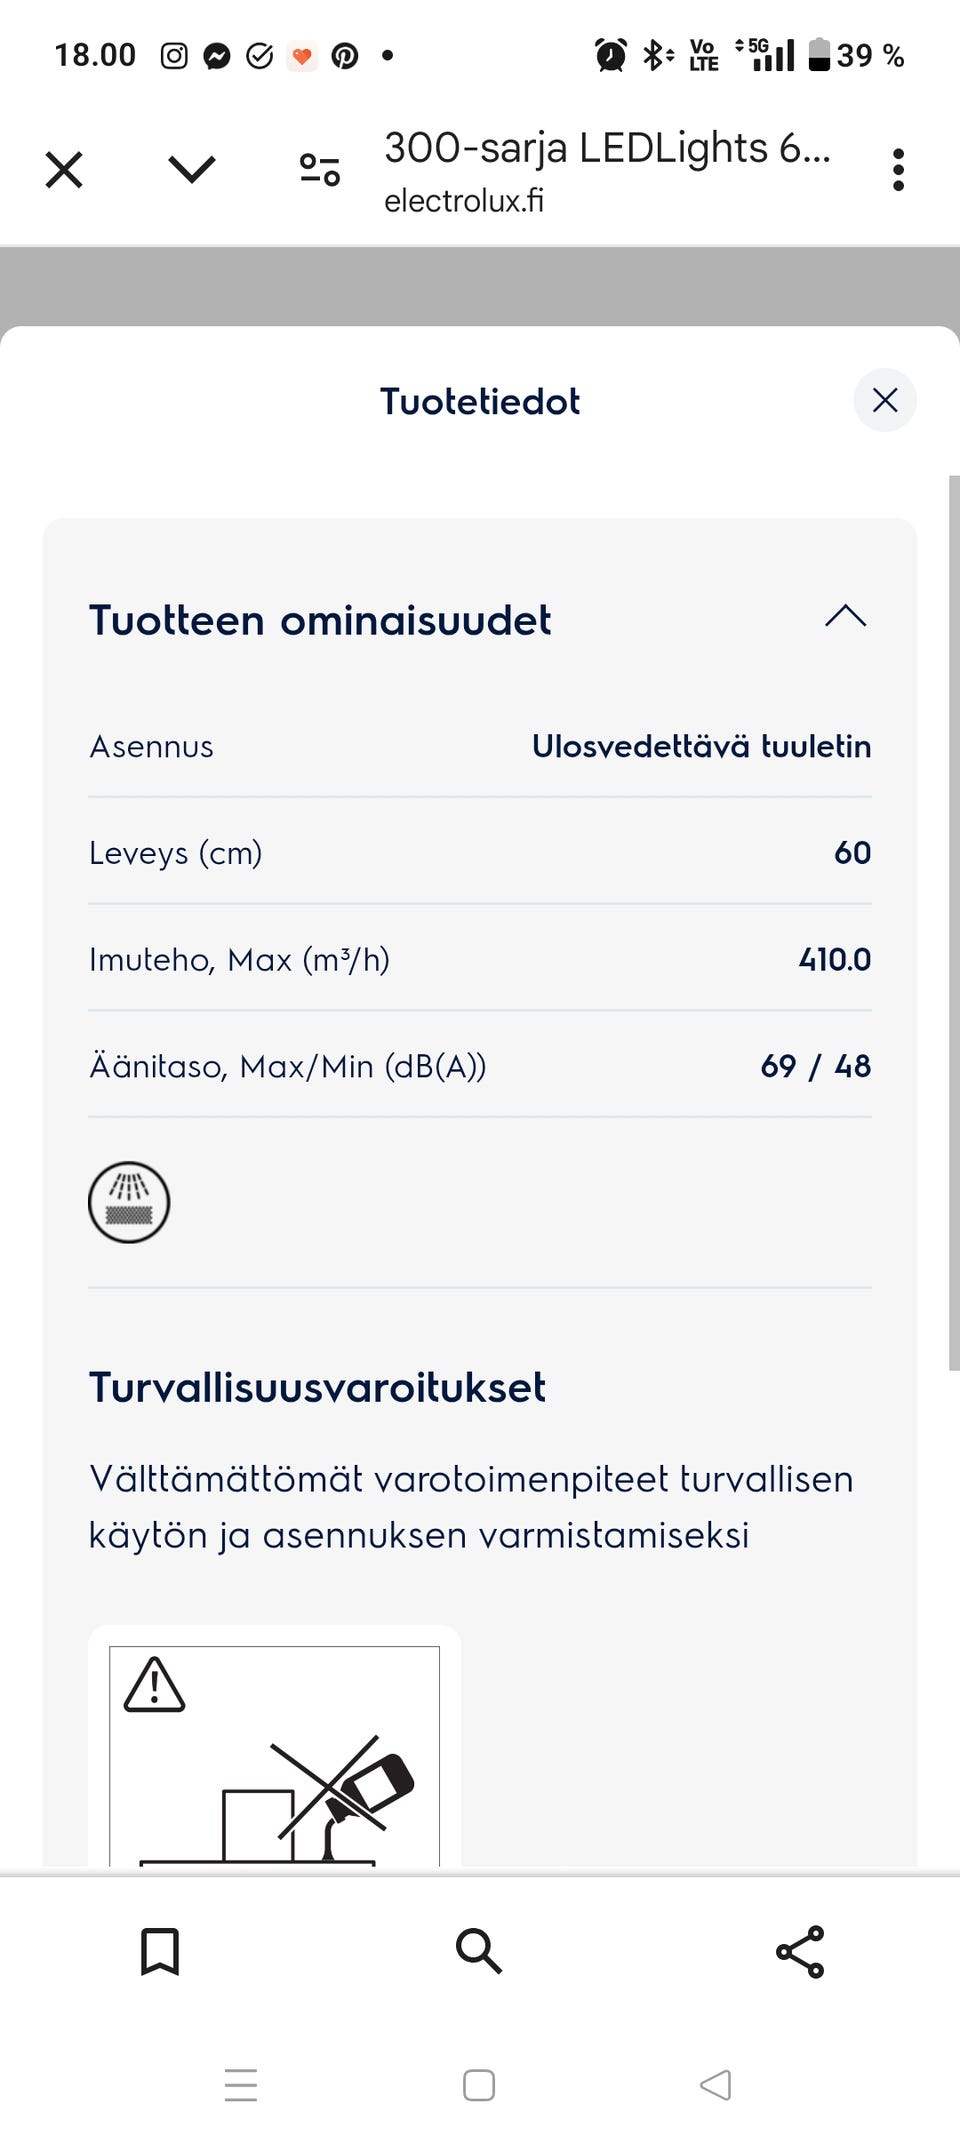Tap the grease filter feature icon

pyautogui.click(x=129, y=1202)
